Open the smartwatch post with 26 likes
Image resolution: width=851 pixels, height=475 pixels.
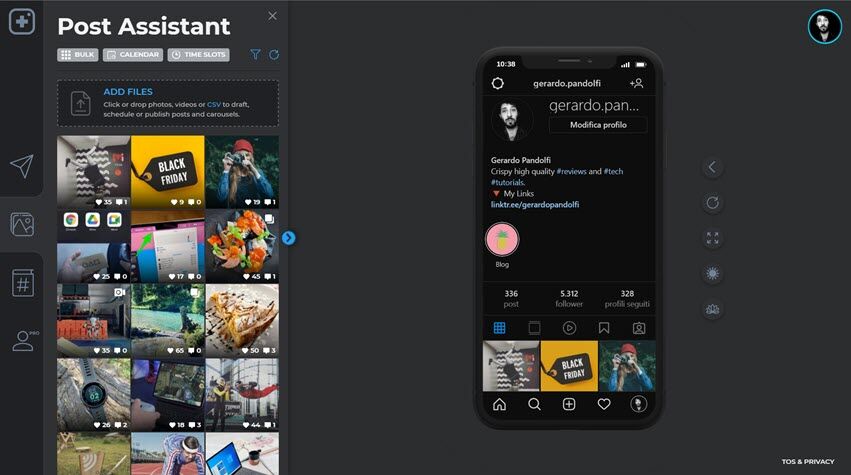click(93, 394)
